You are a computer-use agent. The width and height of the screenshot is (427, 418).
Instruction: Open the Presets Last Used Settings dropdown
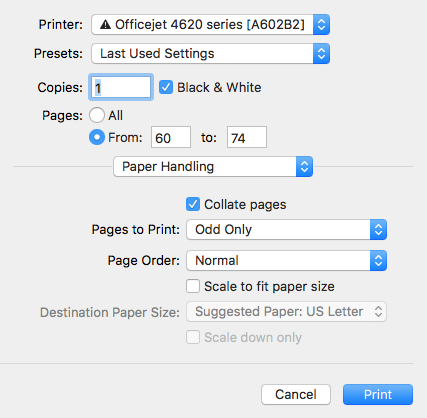211,53
